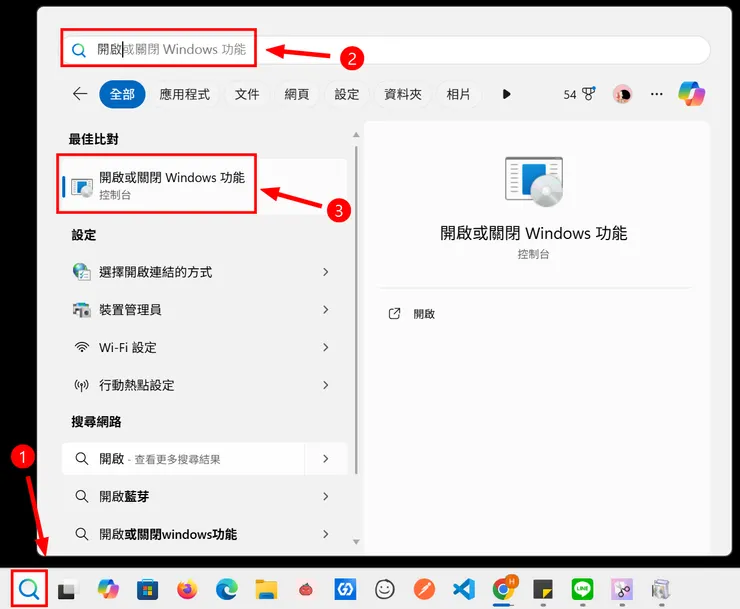Screen dimensions: 740x609
Task: Click the taskbar Search magnifier icon
Action: [x=29, y=589]
